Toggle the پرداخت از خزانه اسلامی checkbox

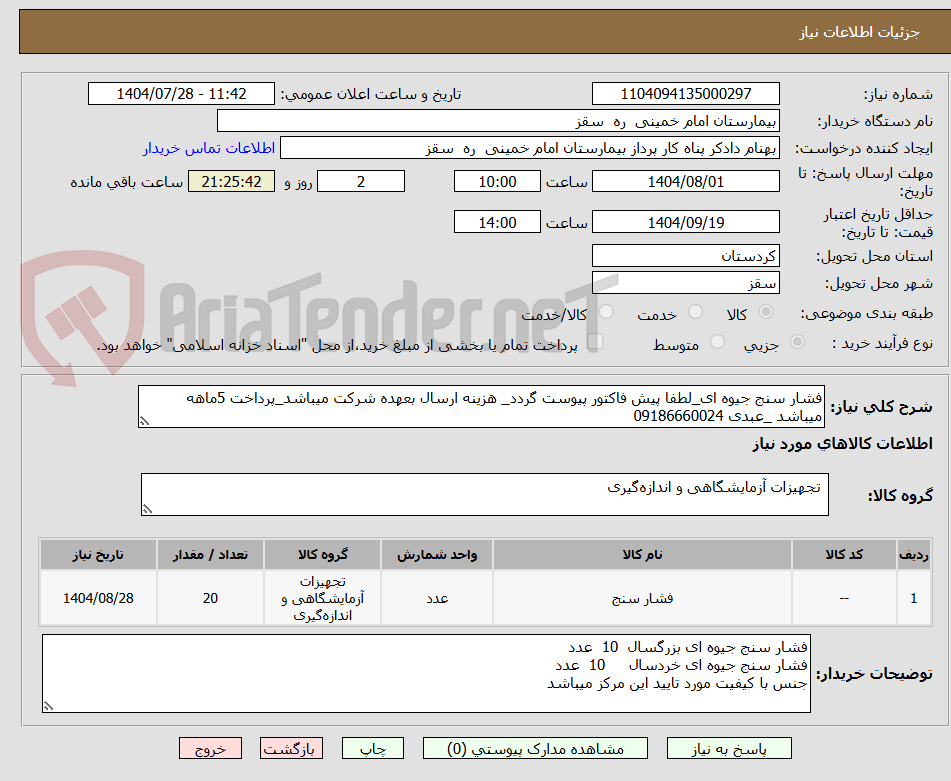[x=597, y=342]
